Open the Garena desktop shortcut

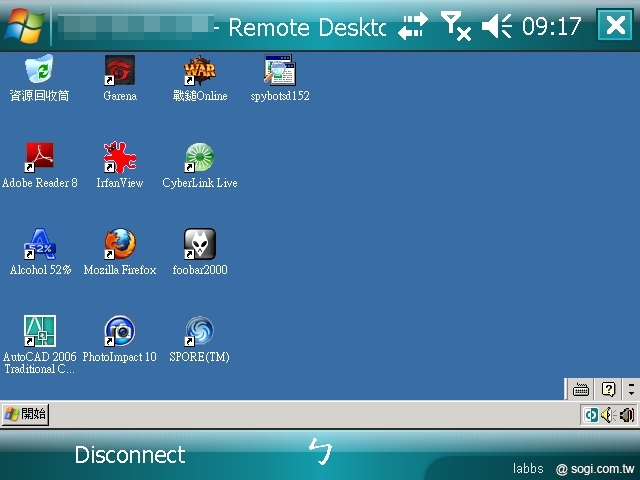[119, 71]
